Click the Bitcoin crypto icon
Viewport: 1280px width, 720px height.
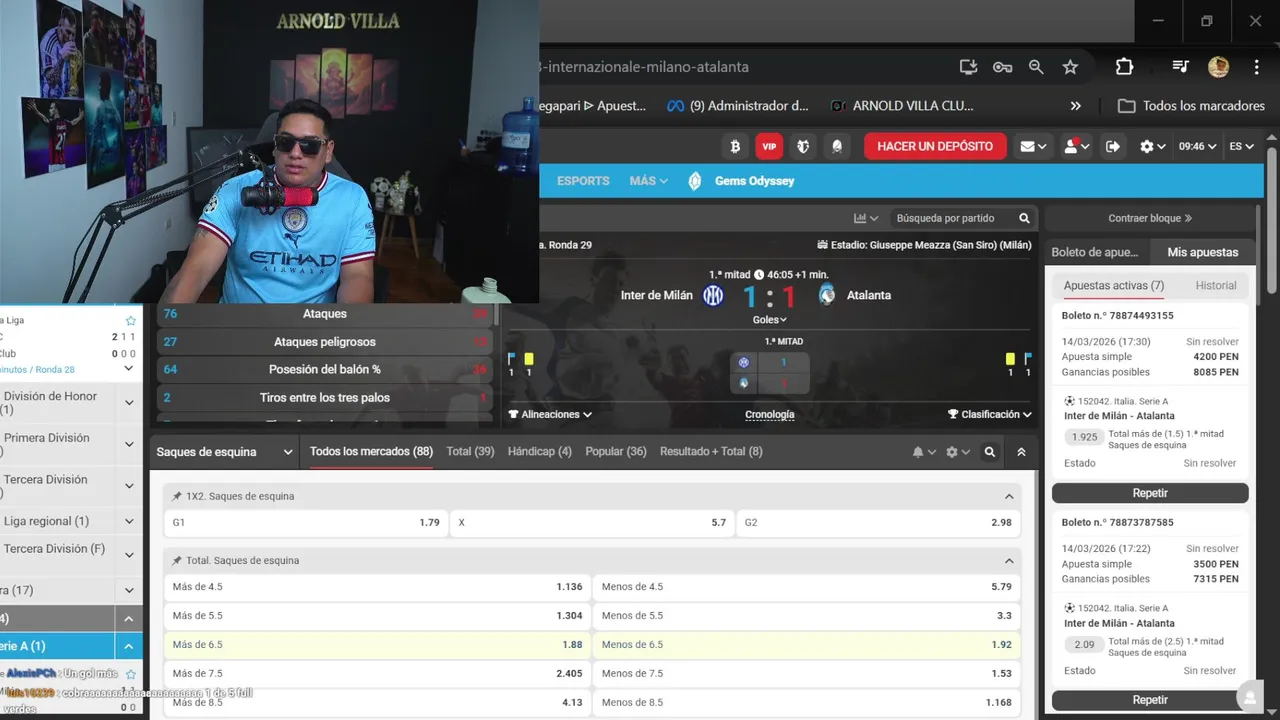[735, 146]
